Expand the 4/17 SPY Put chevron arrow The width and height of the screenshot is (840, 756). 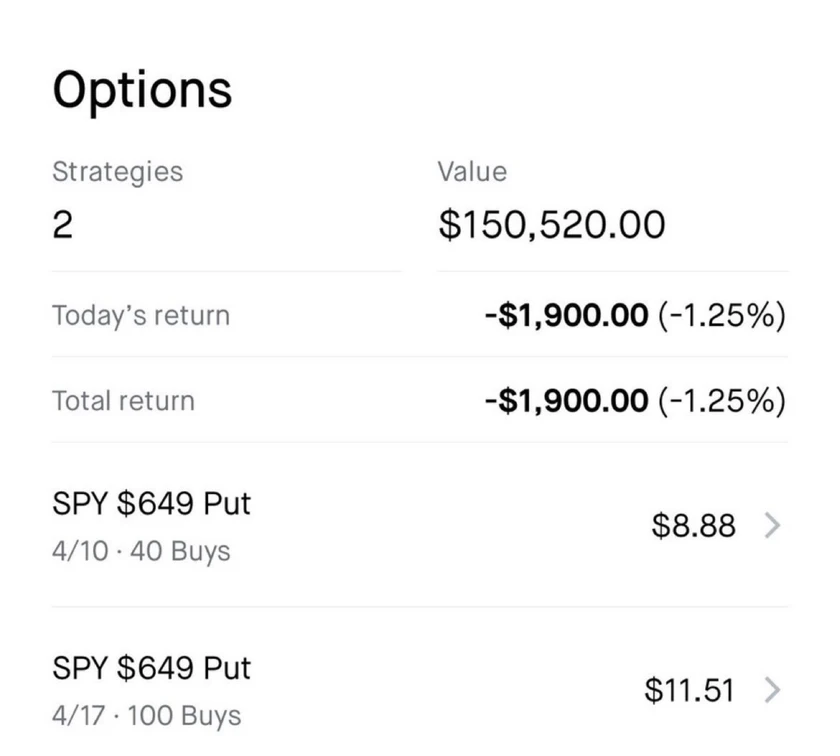[x=771, y=690]
